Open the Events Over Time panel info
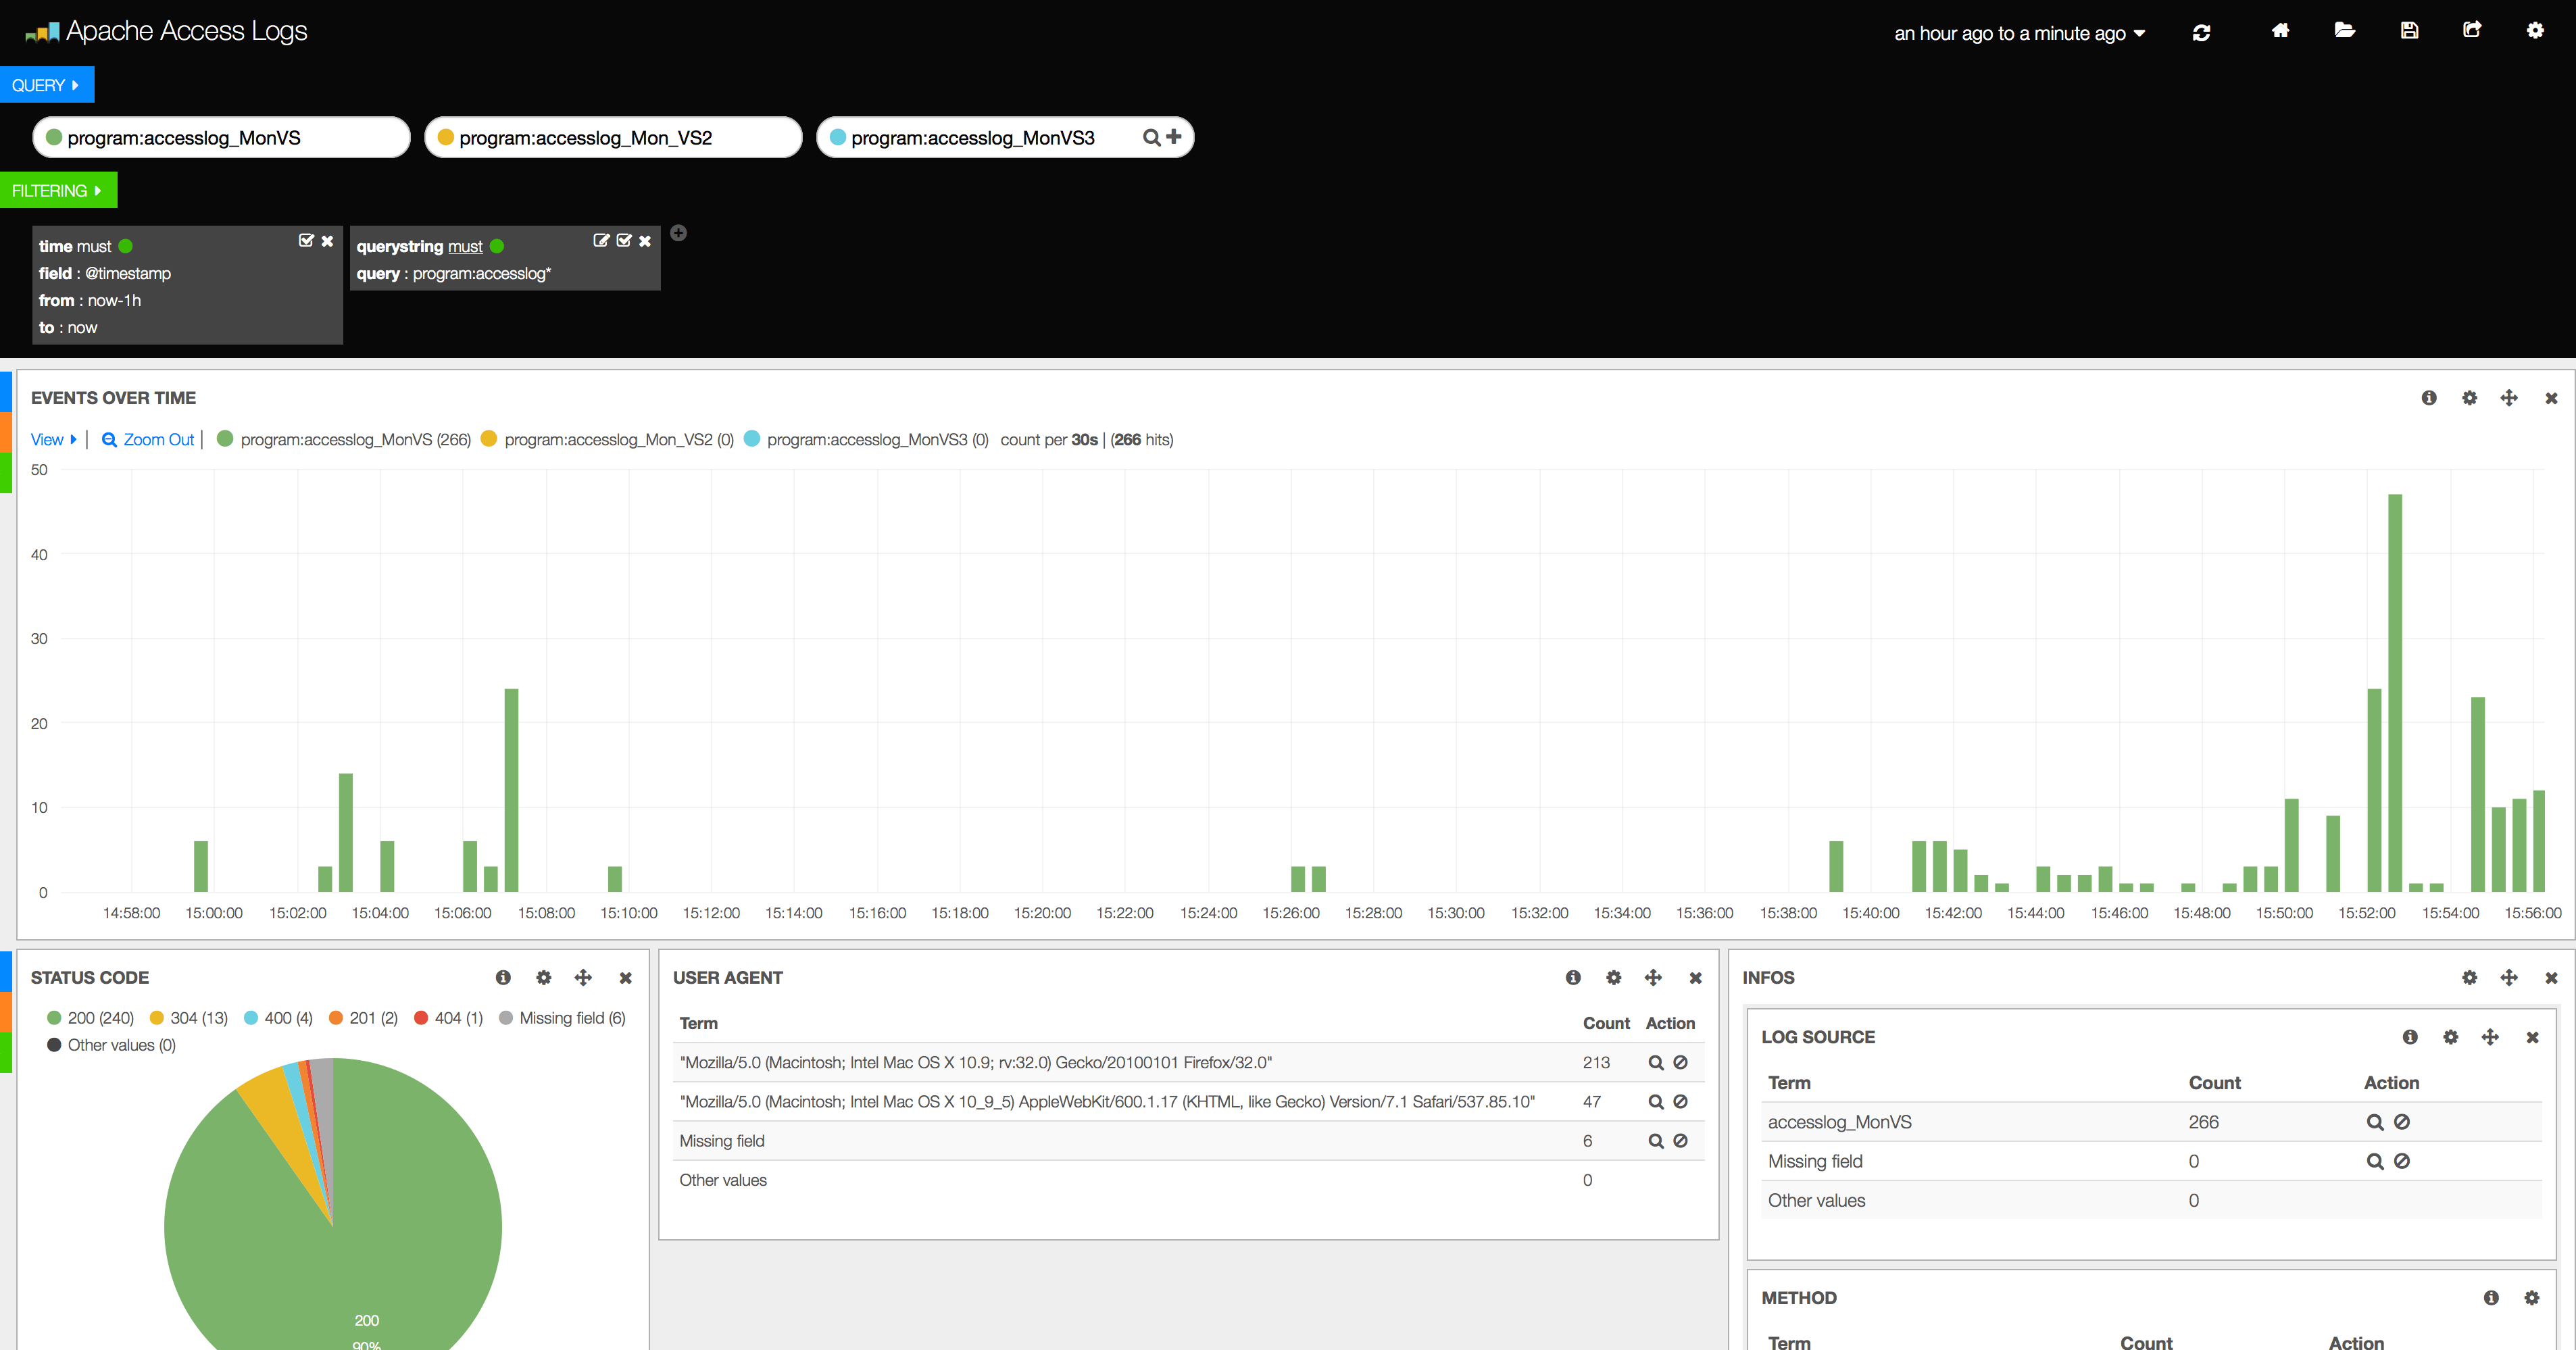 click(2430, 397)
